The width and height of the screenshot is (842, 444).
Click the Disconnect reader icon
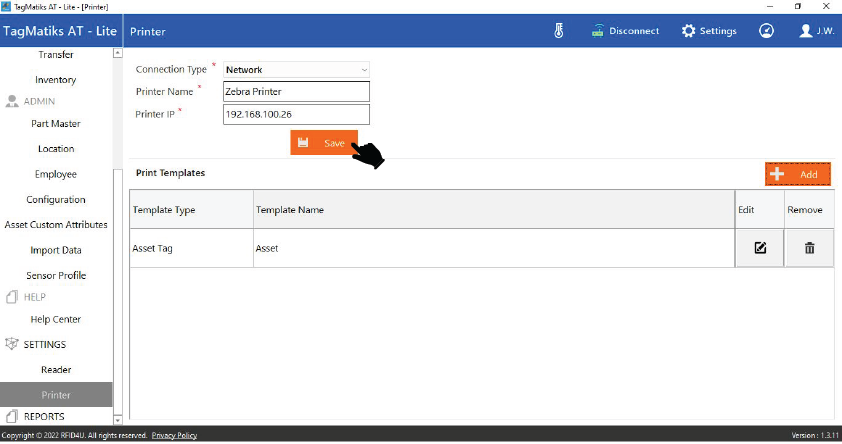pyautogui.click(x=599, y=31)
